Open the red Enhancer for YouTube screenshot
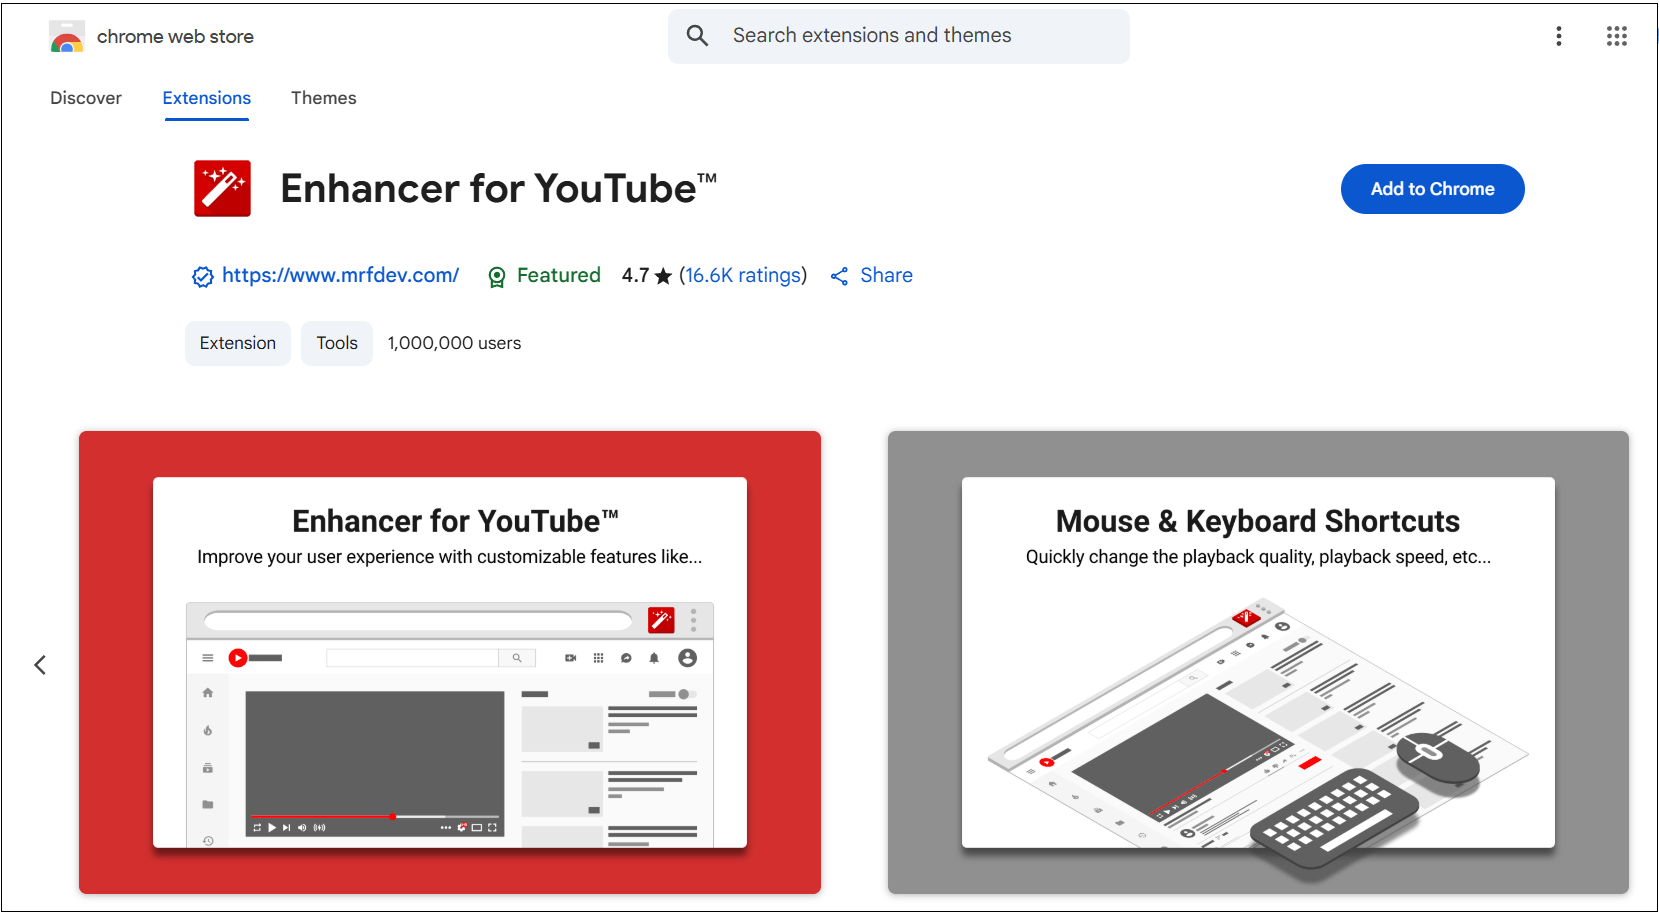Viewport: 1659px width, 913px height. click(x=450, y=662)
